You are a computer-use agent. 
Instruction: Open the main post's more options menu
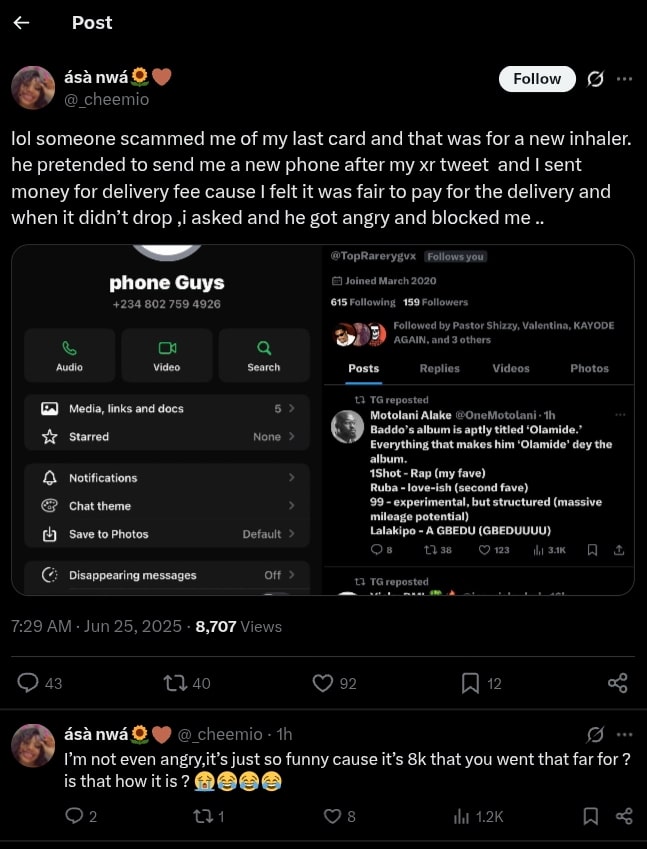pos(624,79)
